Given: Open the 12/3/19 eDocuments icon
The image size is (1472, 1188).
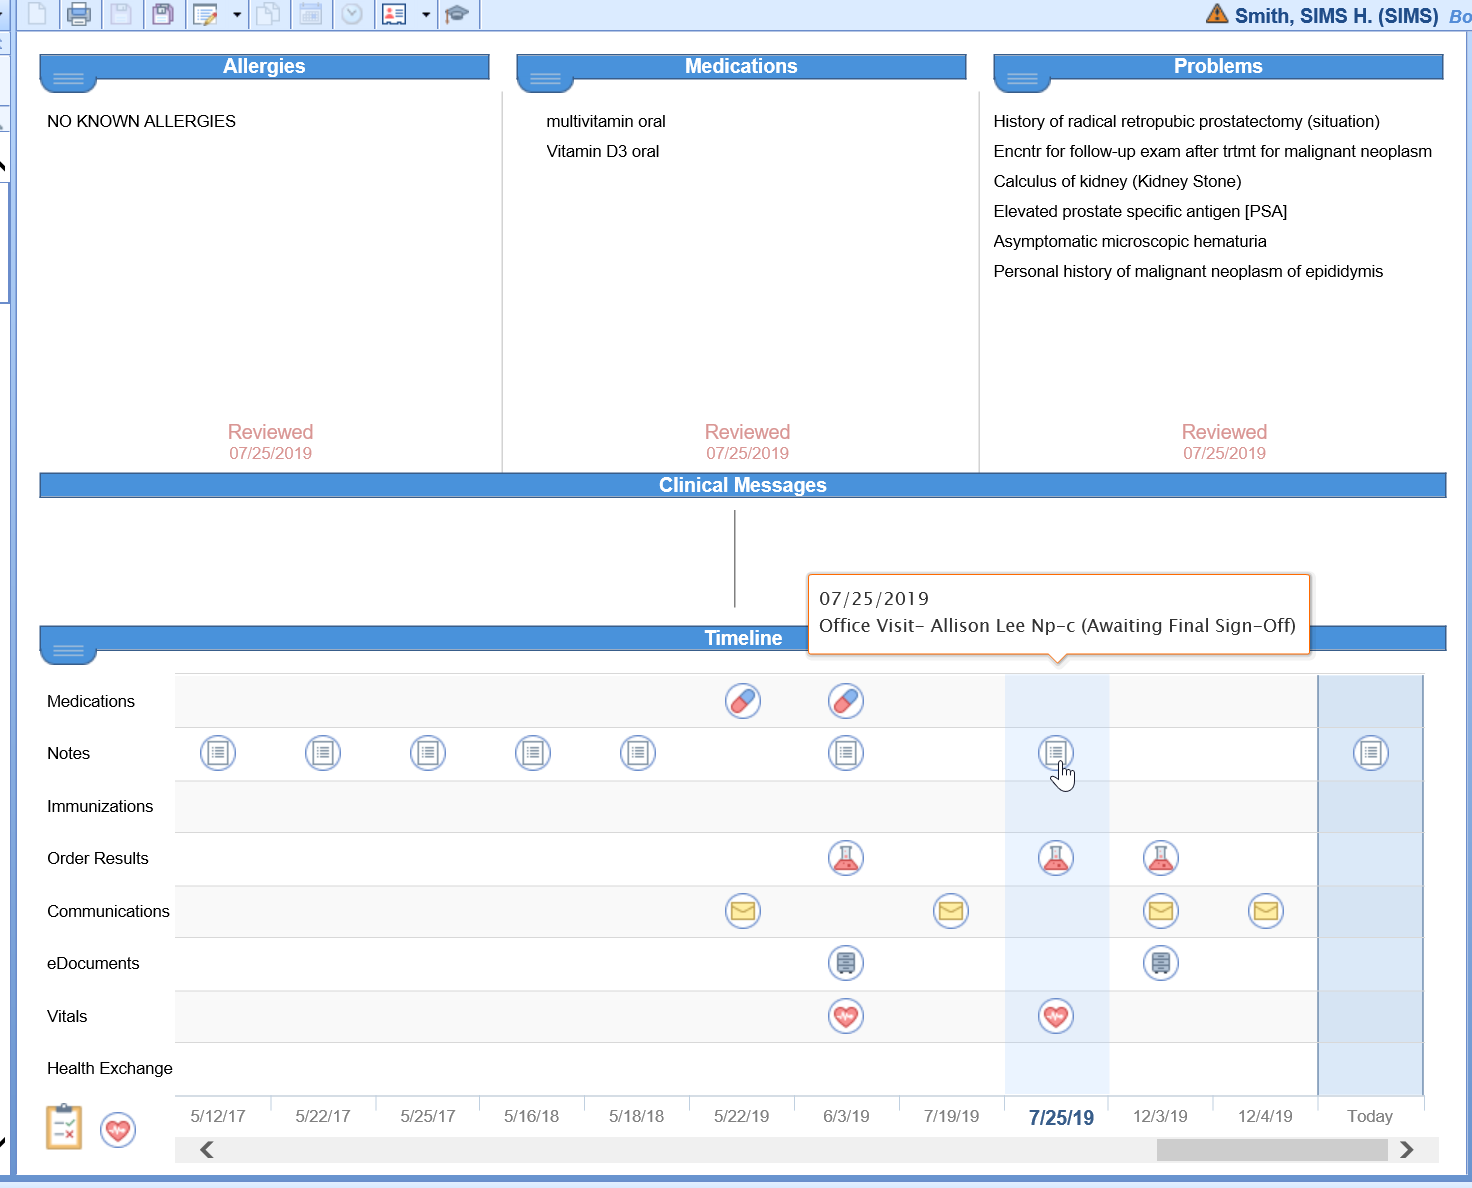Looking at the screenshot, I should pyautogui.click(x=1161, y=963).
